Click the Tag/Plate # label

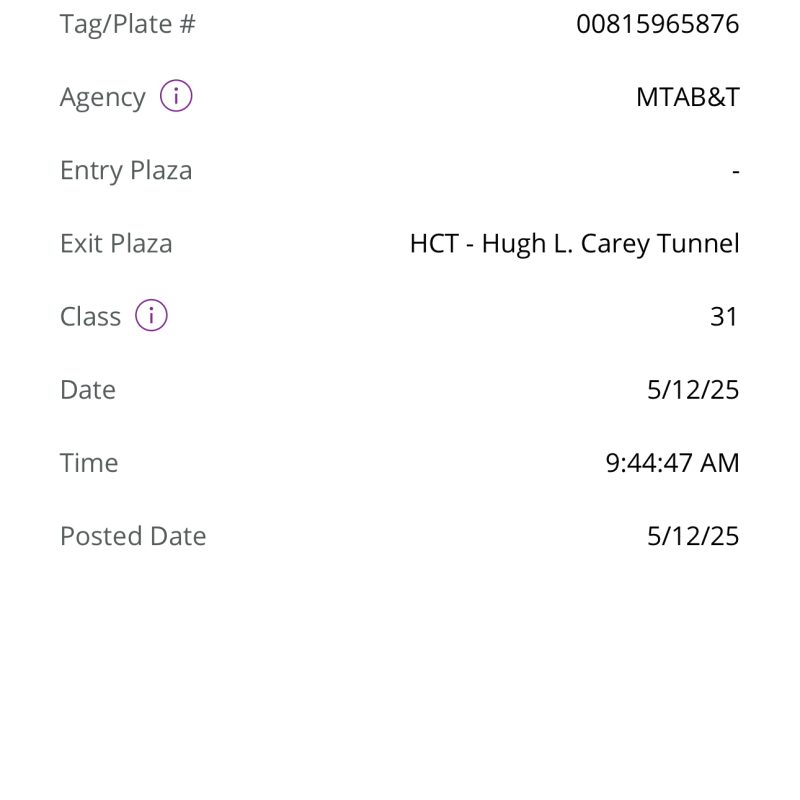pyautogui.click(x=128, y=24)
